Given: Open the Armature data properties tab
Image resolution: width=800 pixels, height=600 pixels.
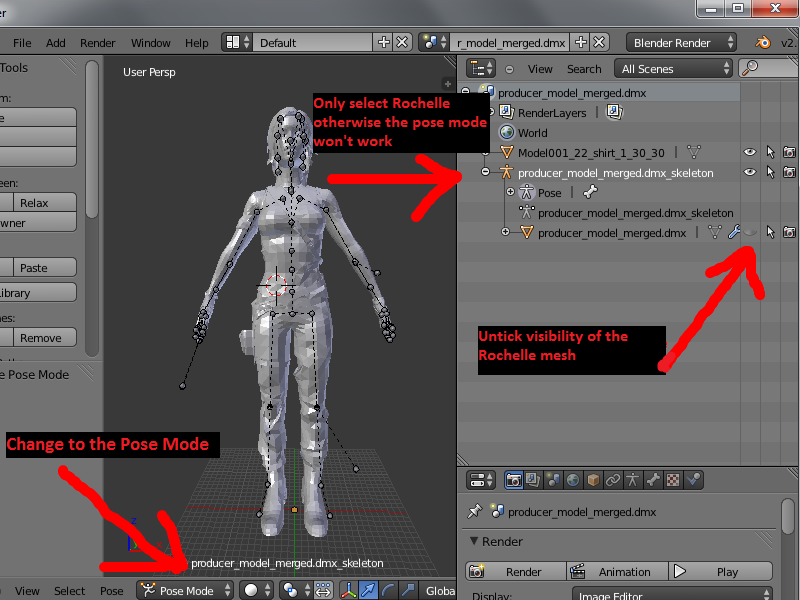Looking at the screenshot, I should coord(633,480).
